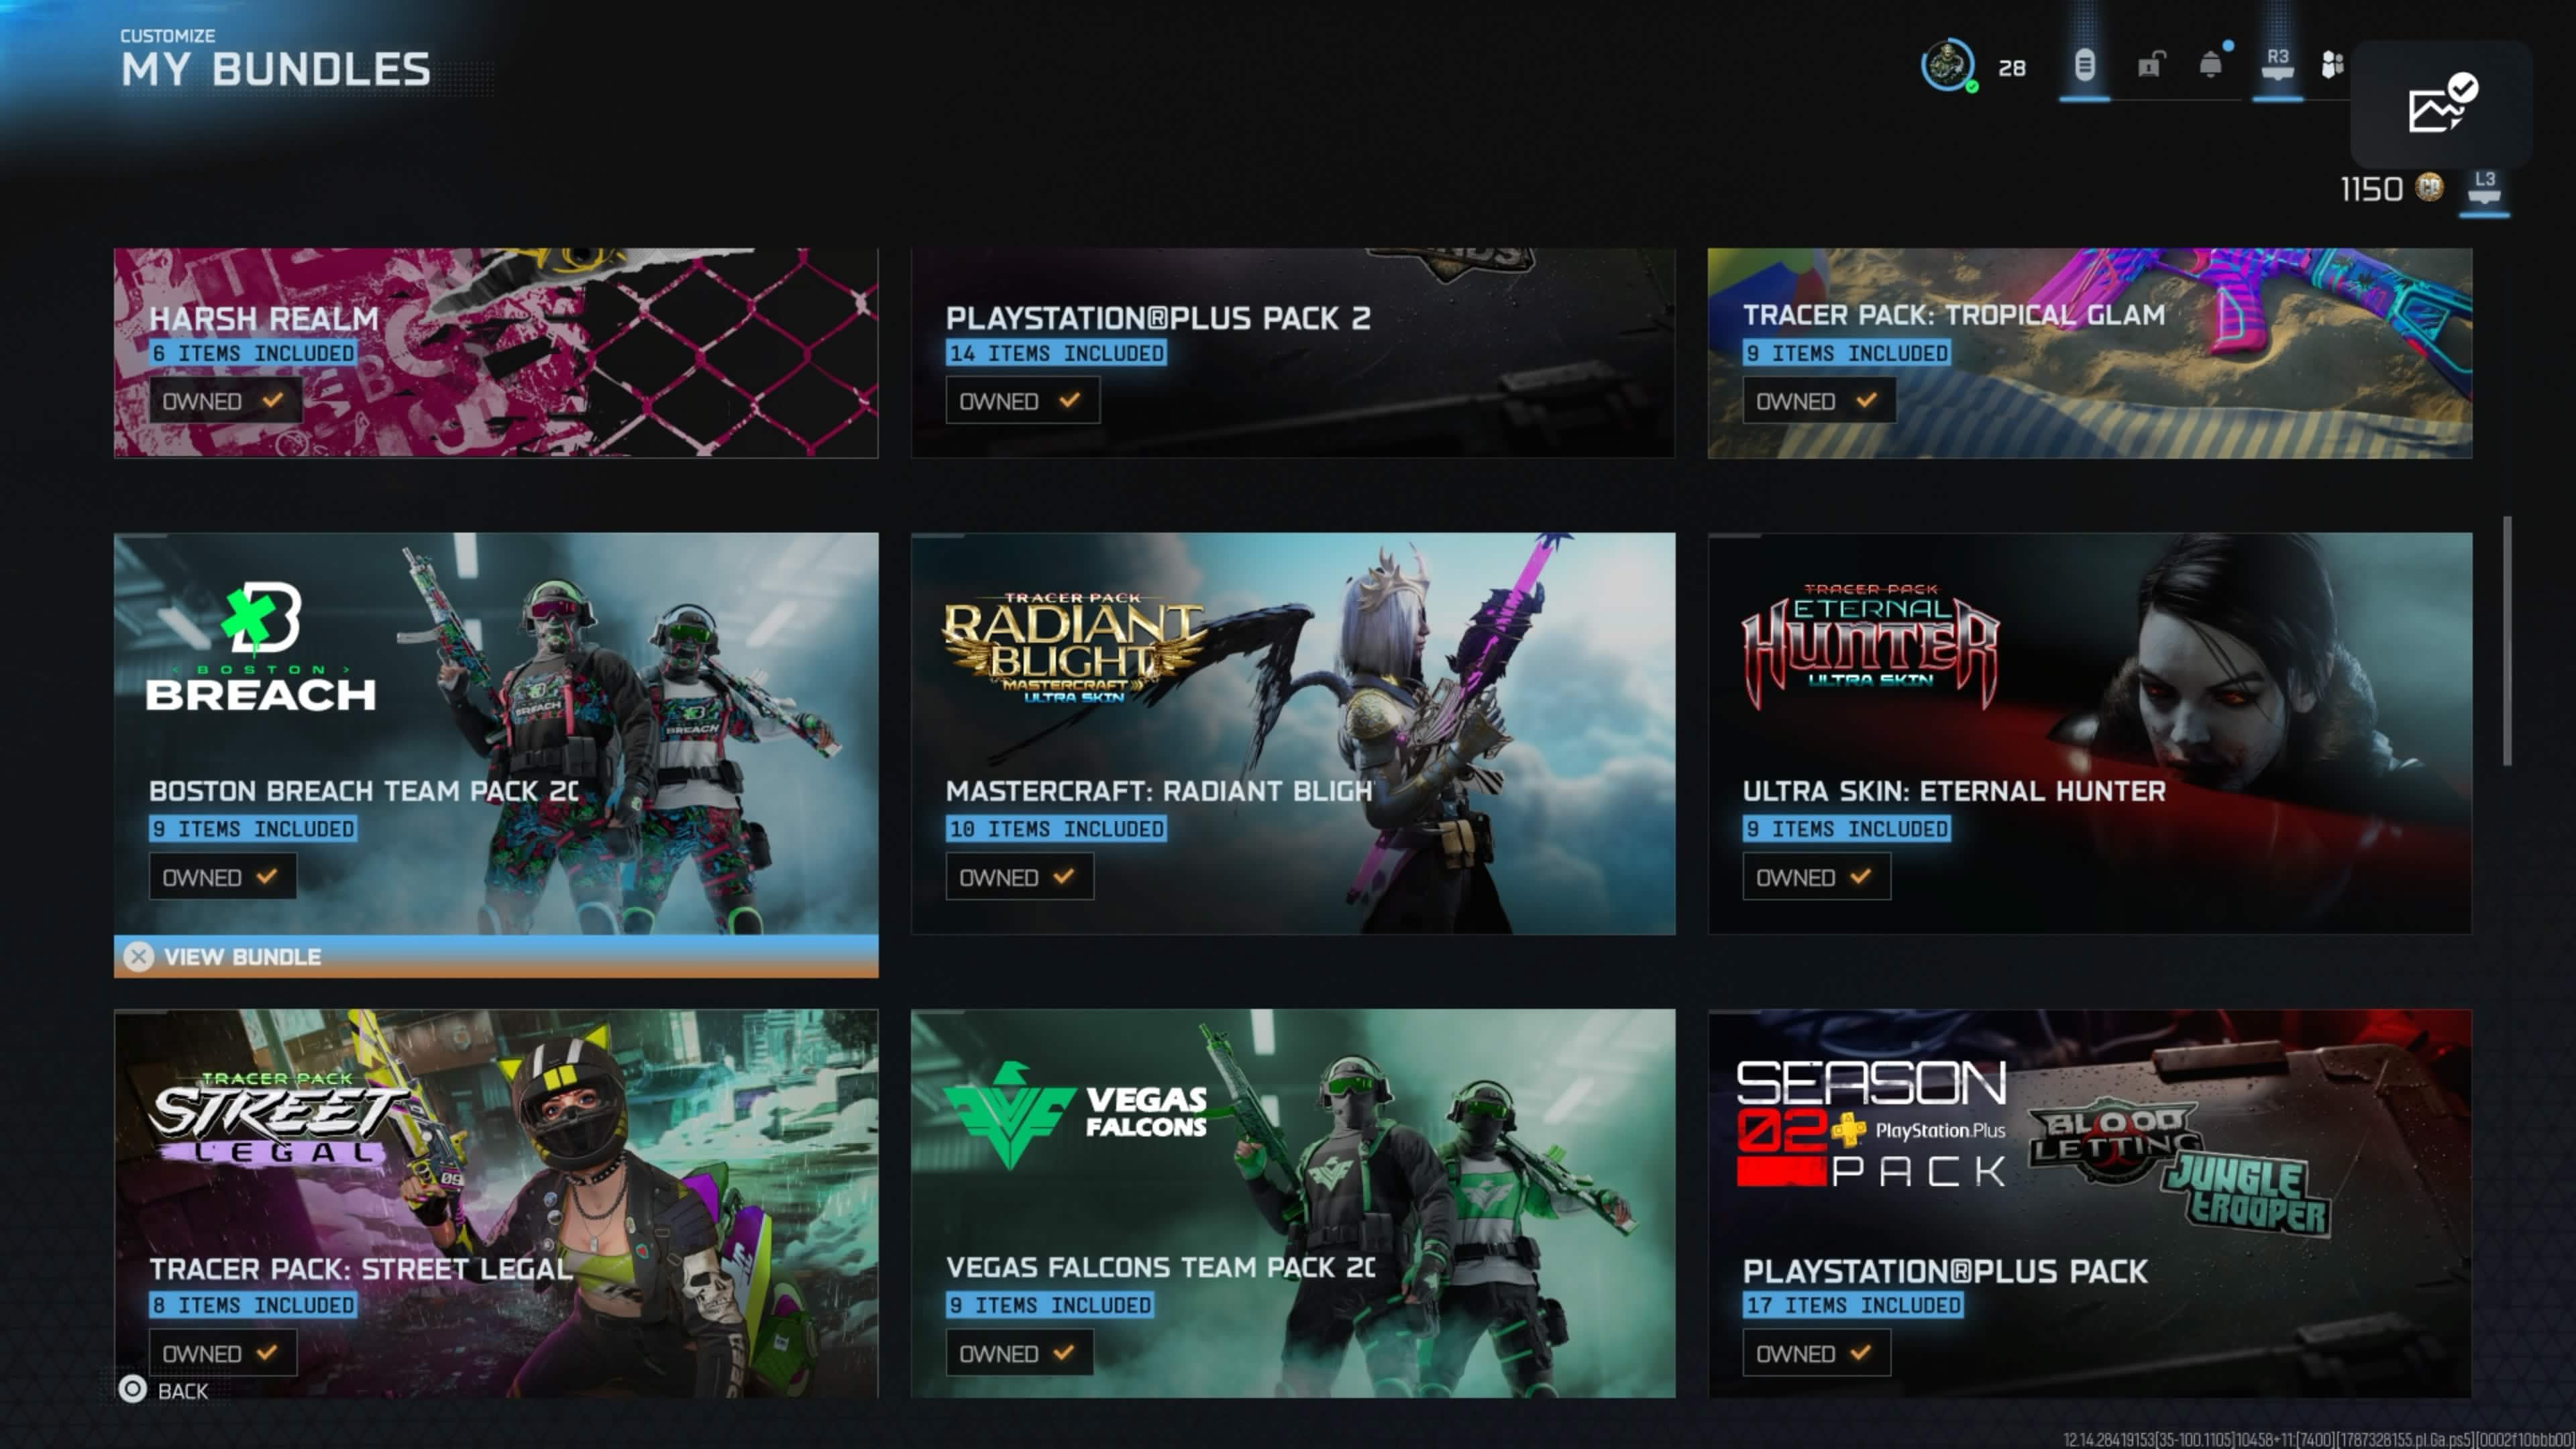Click the COD Points coin icon
The image size is (2576, 1449).
pyautogui.click(x=2429, y=187)
